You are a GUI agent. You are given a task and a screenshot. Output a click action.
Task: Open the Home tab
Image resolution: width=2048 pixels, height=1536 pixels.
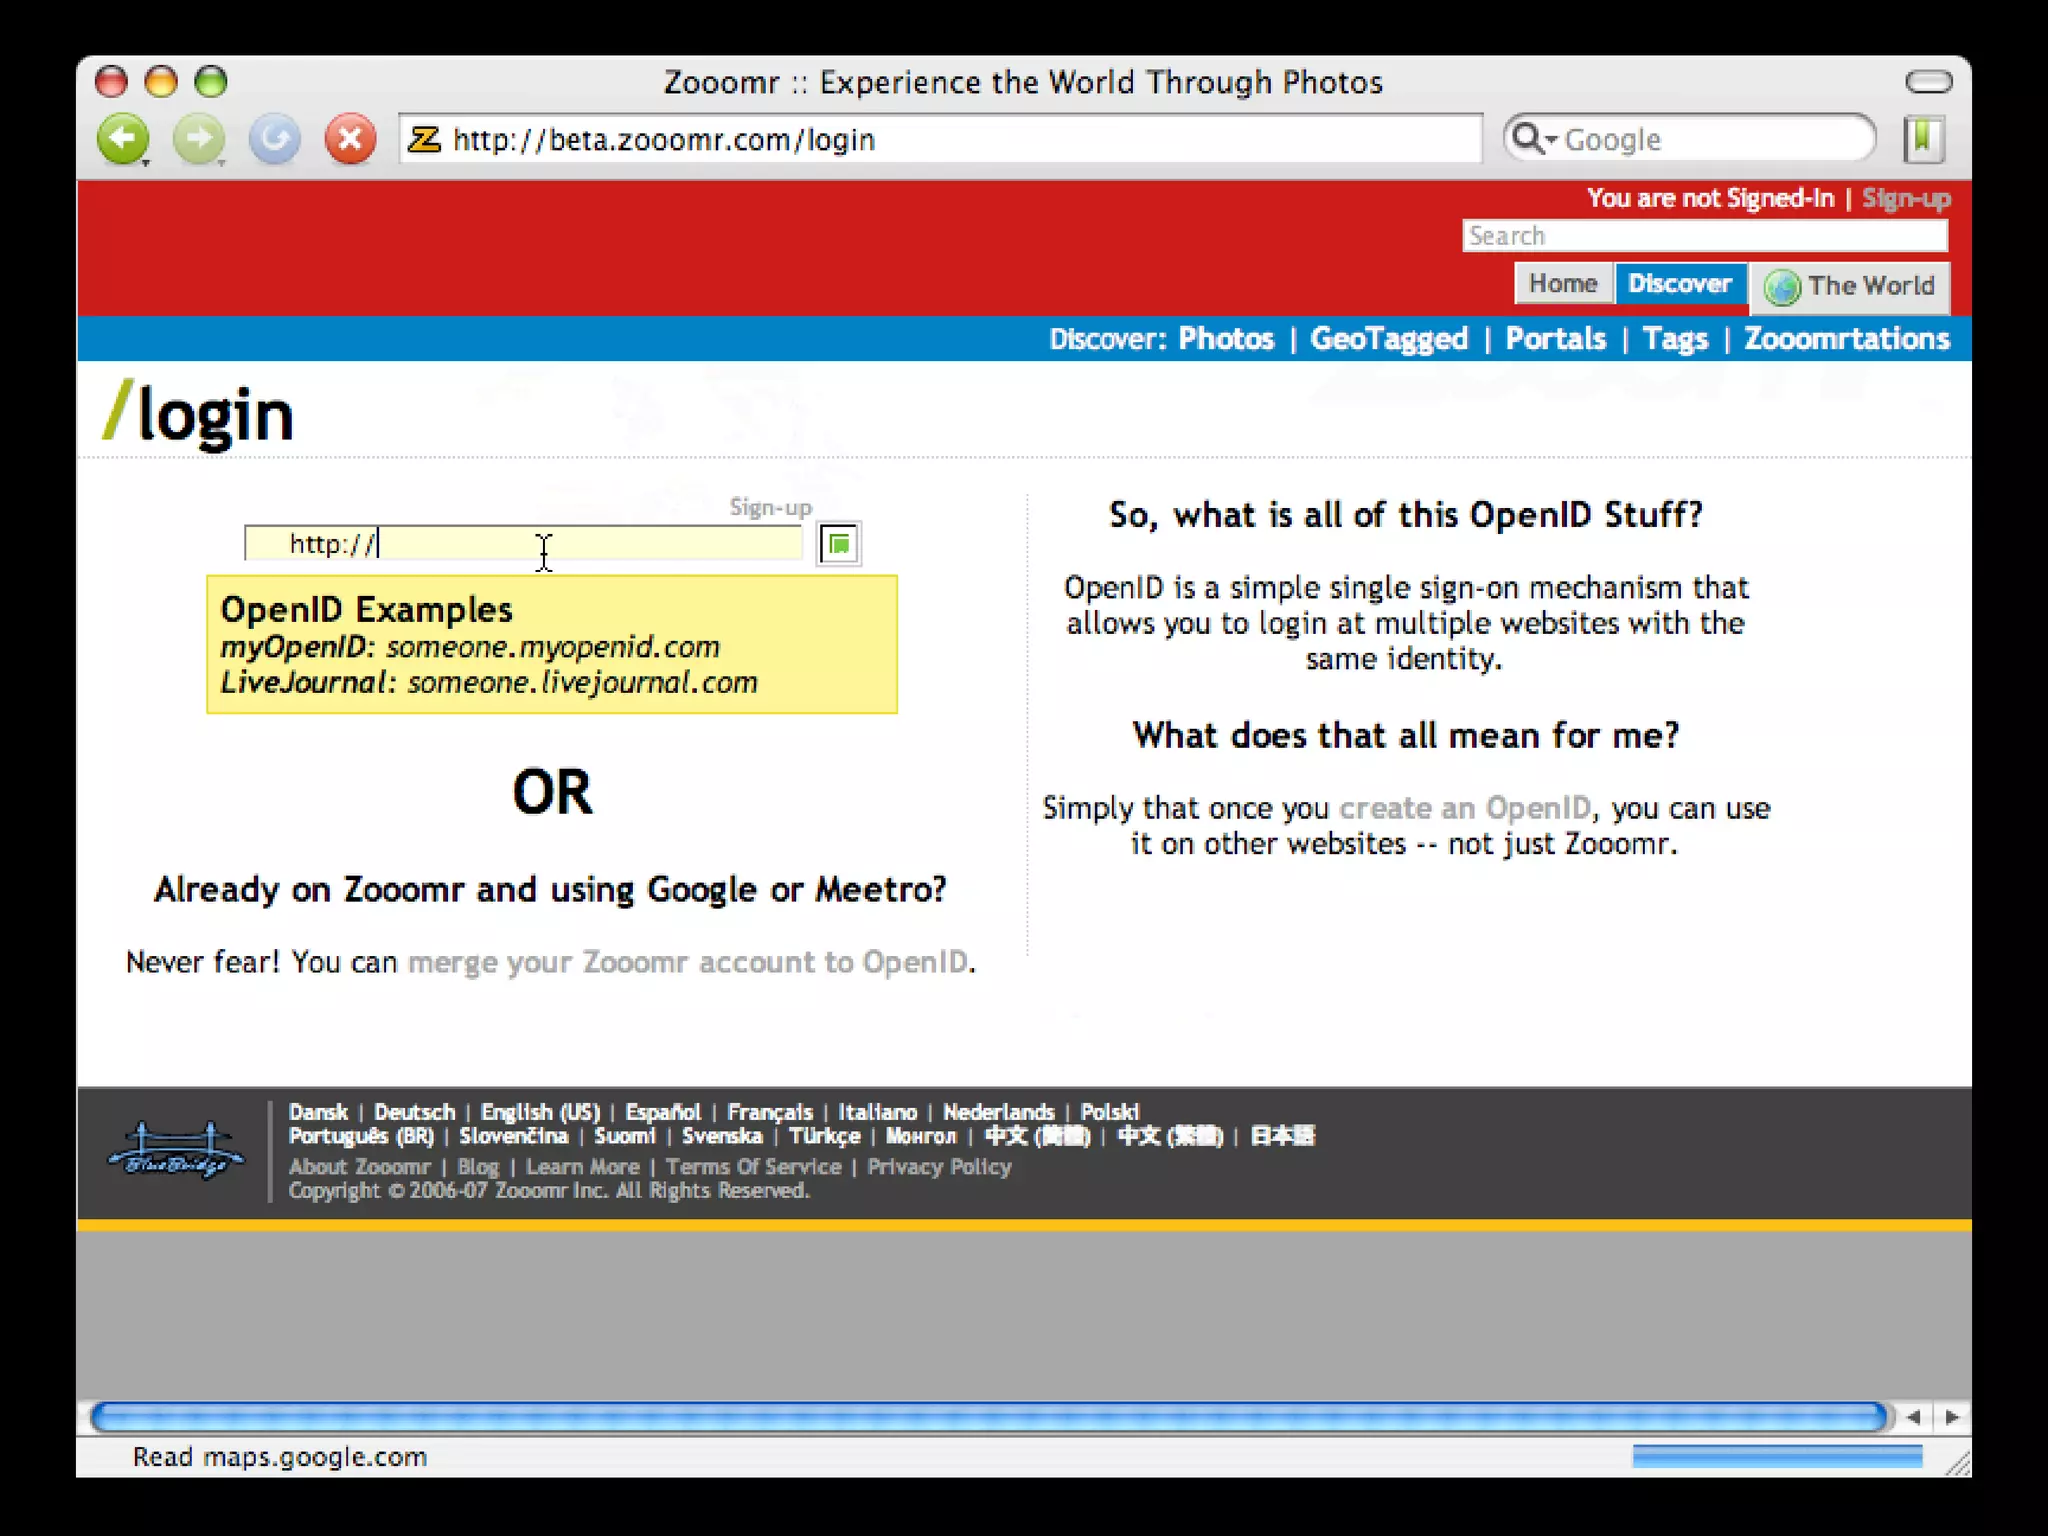(x=1563, y=284)
